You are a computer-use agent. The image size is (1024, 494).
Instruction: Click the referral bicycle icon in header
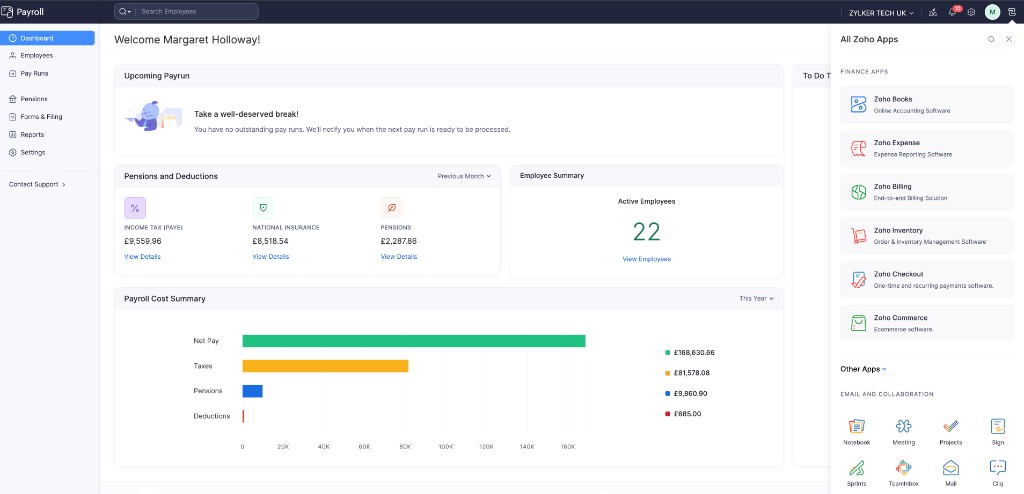point(933,12)
